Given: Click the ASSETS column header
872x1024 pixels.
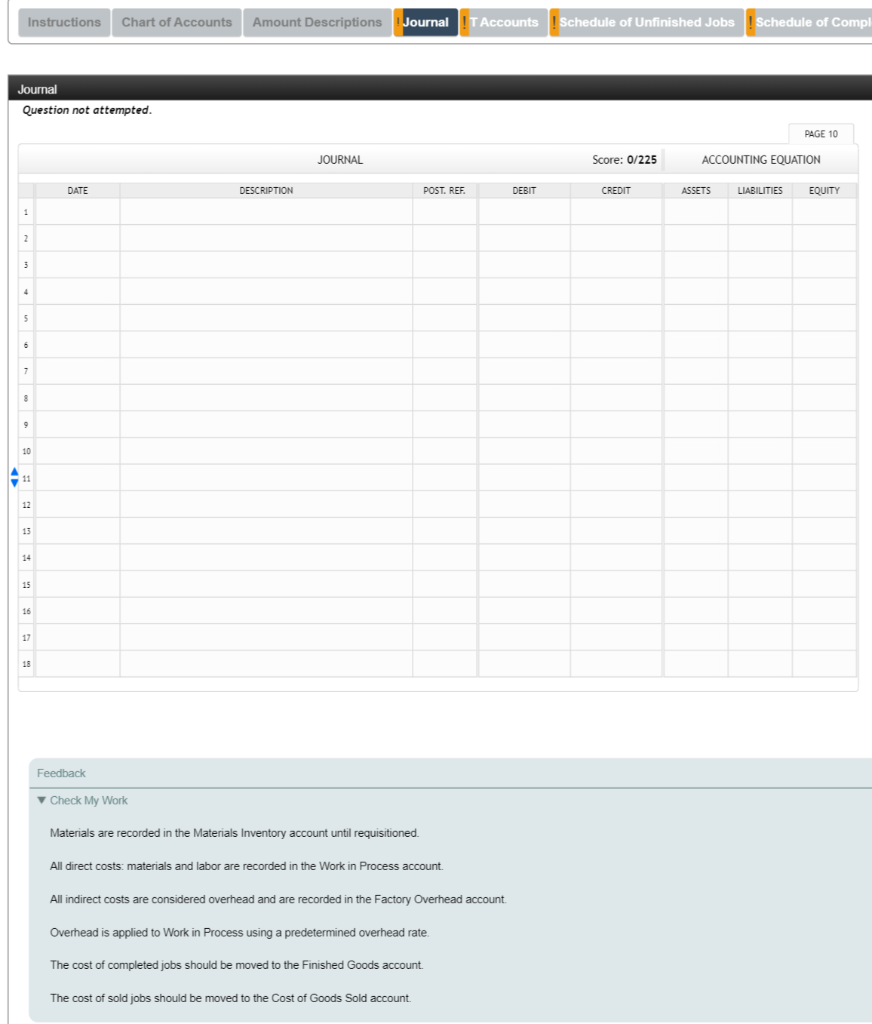Looking at the screenshot, I should click(x=696, y=191).
